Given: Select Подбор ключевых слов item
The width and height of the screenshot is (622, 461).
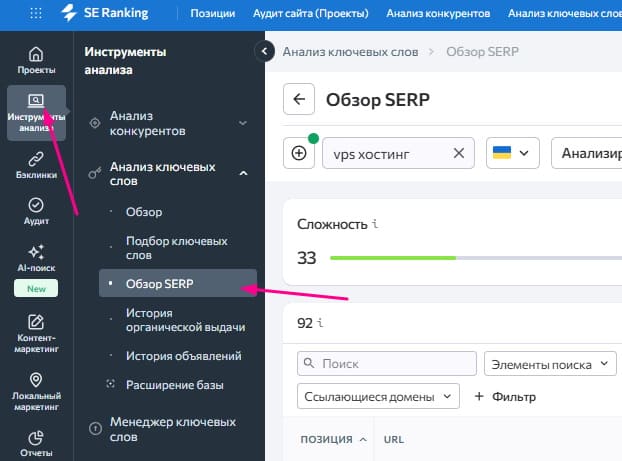Looking at the screenshot, I should coord(177,248).
